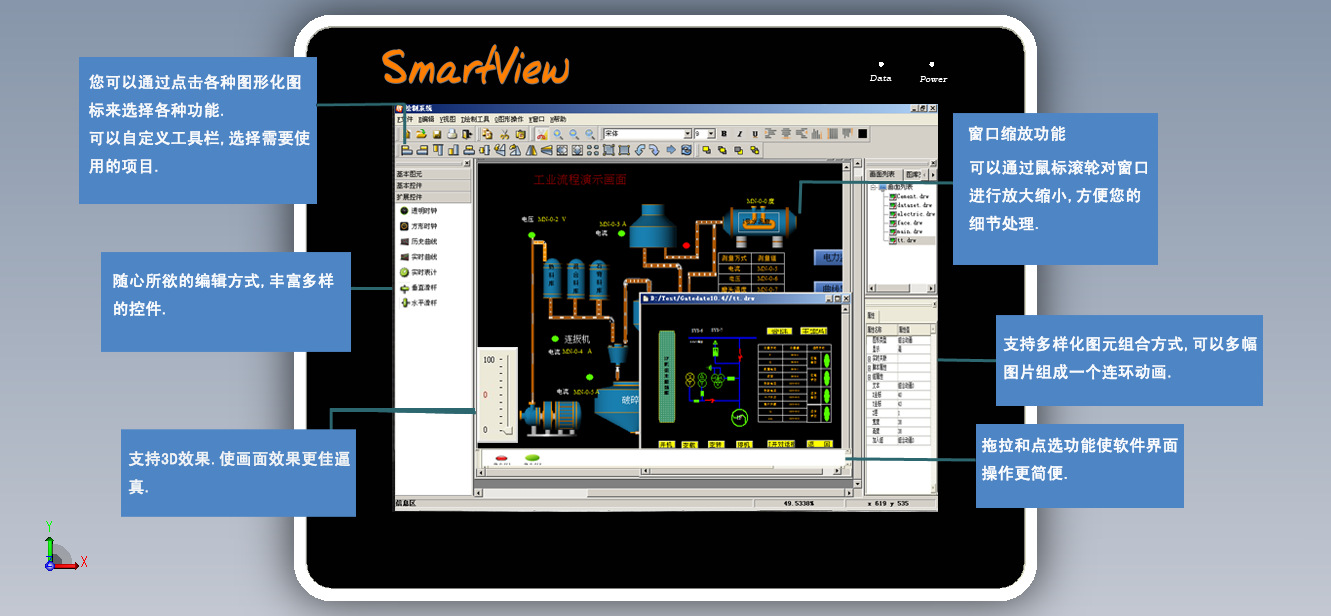This screenshot has height=616, width=1331.
Task: Open the 绘制工具 menu
Action: (x=475, y=119)
